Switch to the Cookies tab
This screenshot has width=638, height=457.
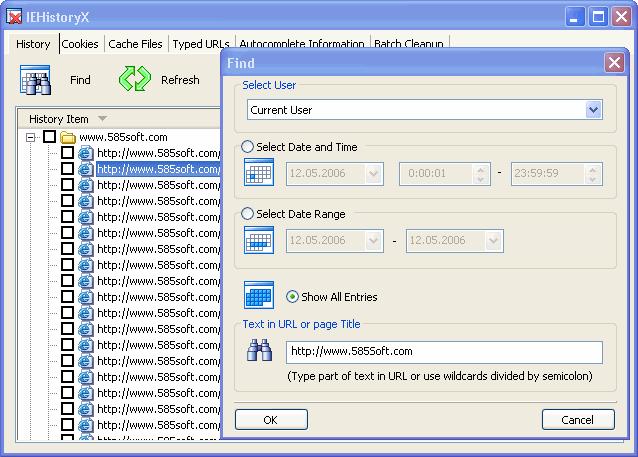(x=80, y=44)
